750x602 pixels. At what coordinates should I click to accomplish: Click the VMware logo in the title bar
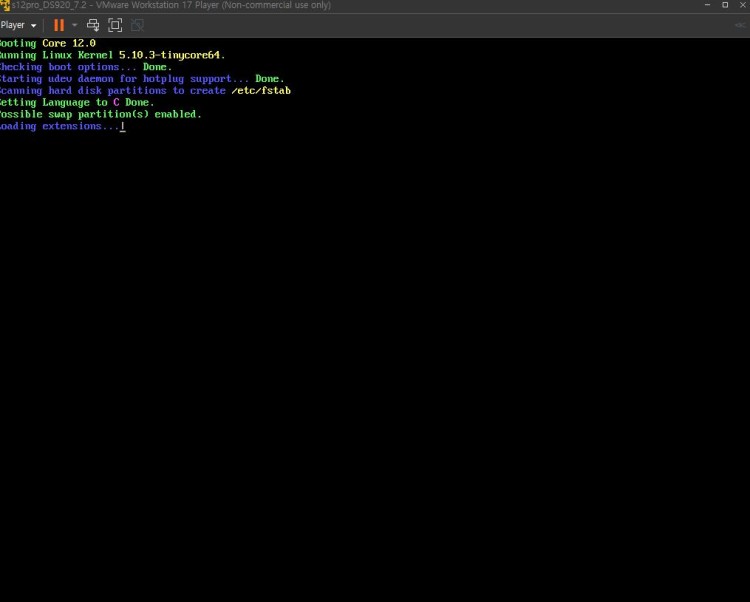click(x=5, y=5)
